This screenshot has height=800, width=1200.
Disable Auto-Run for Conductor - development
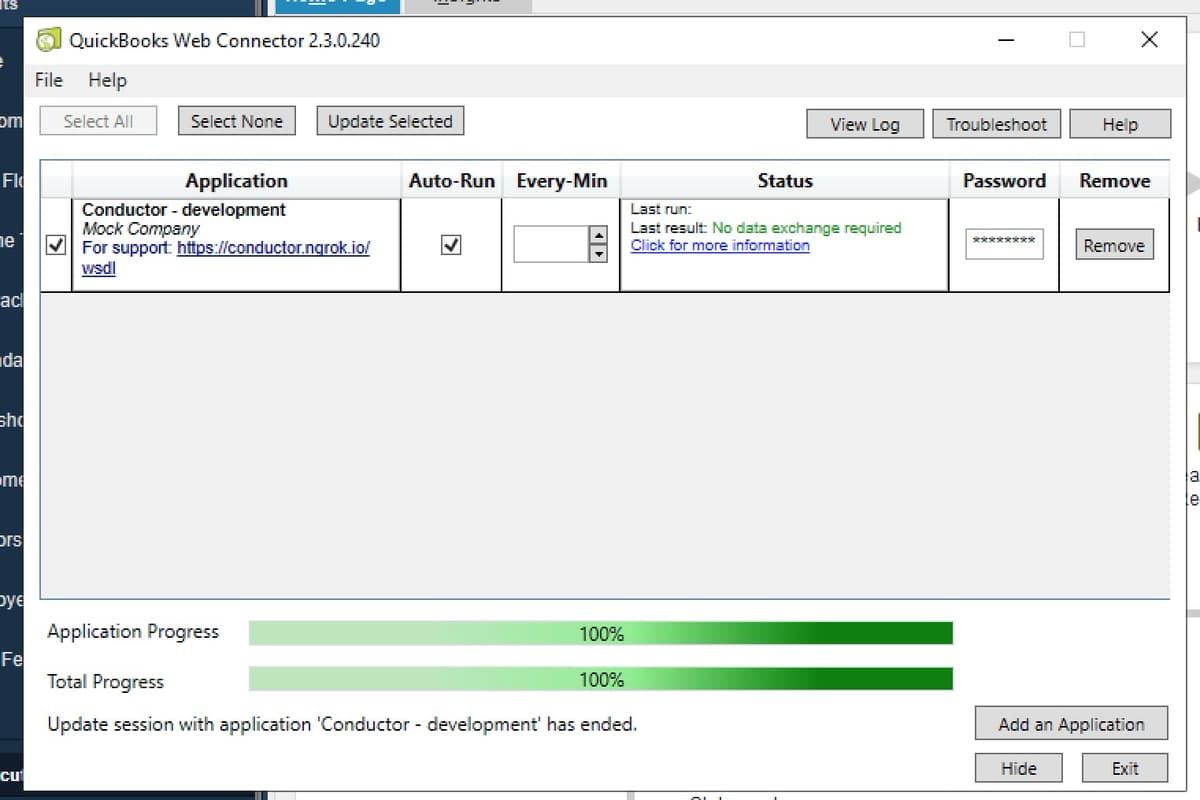click(x=451, y=243)
